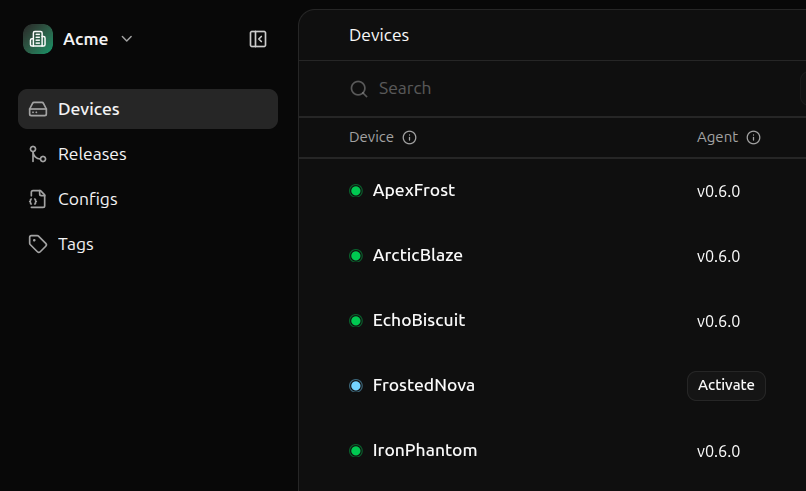The height and width of the screenshot is (491, 806).
Task: Navigate to Configs section
Action: click(88, 199)
